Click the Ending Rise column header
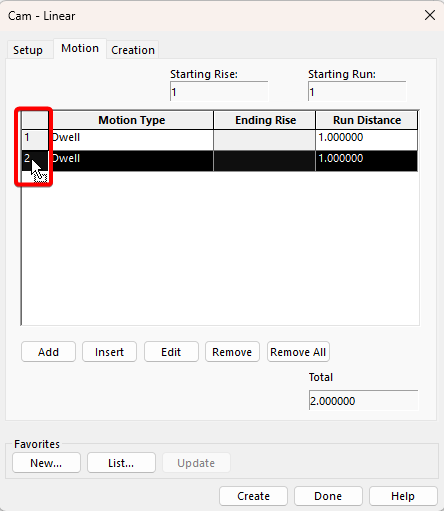 (x=265, y=120)
